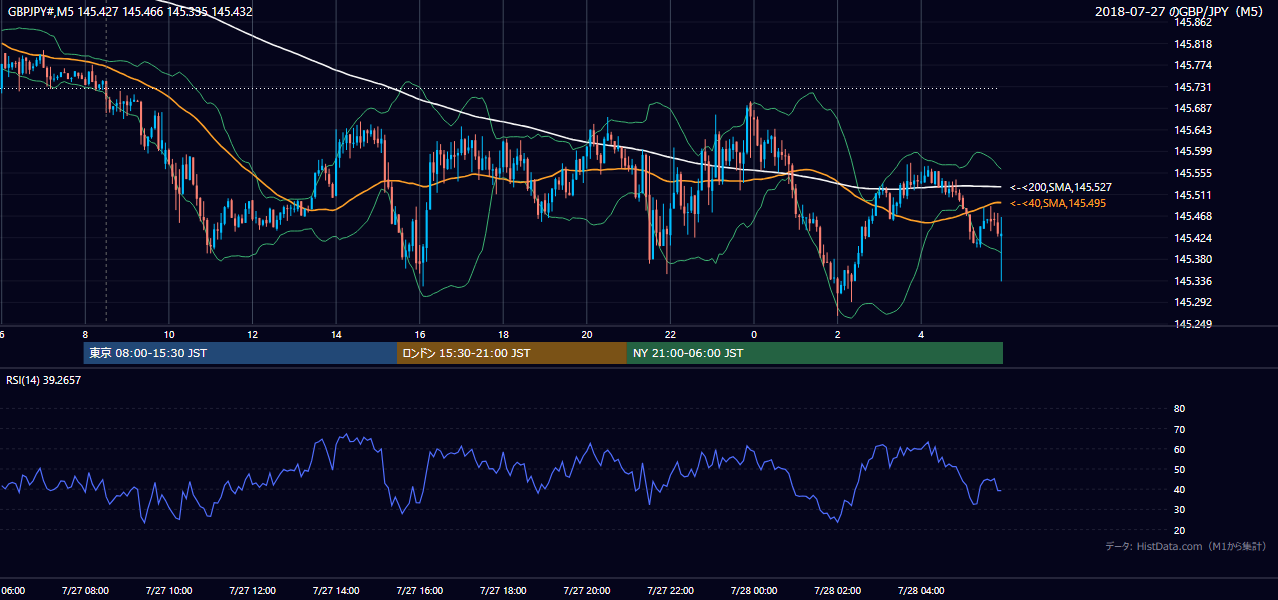Screen dimensions: 1278x600
Task: Click the RSI(14) 39.2657 indicator label
Action: pyautogui.click(x=43, y=380)
